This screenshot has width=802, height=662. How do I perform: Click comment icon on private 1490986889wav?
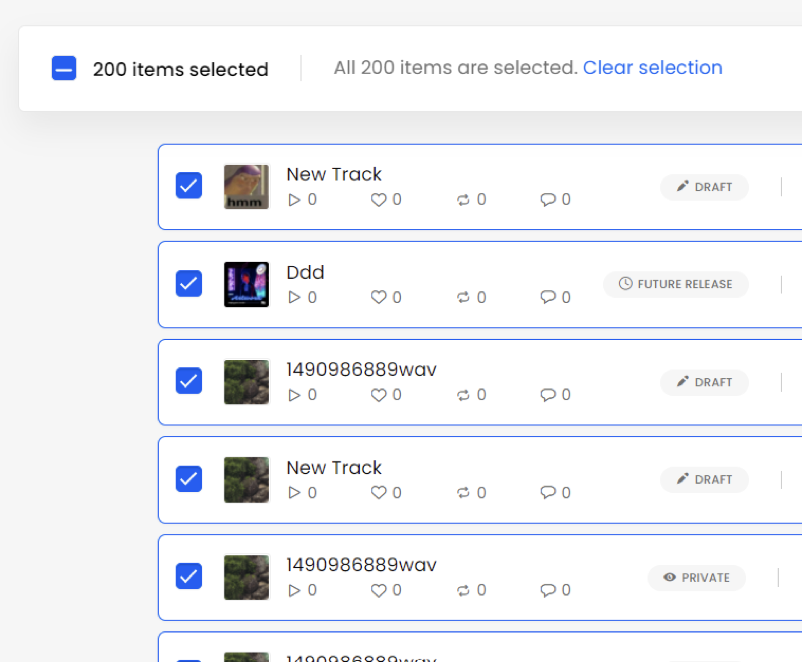pos(548,590)
